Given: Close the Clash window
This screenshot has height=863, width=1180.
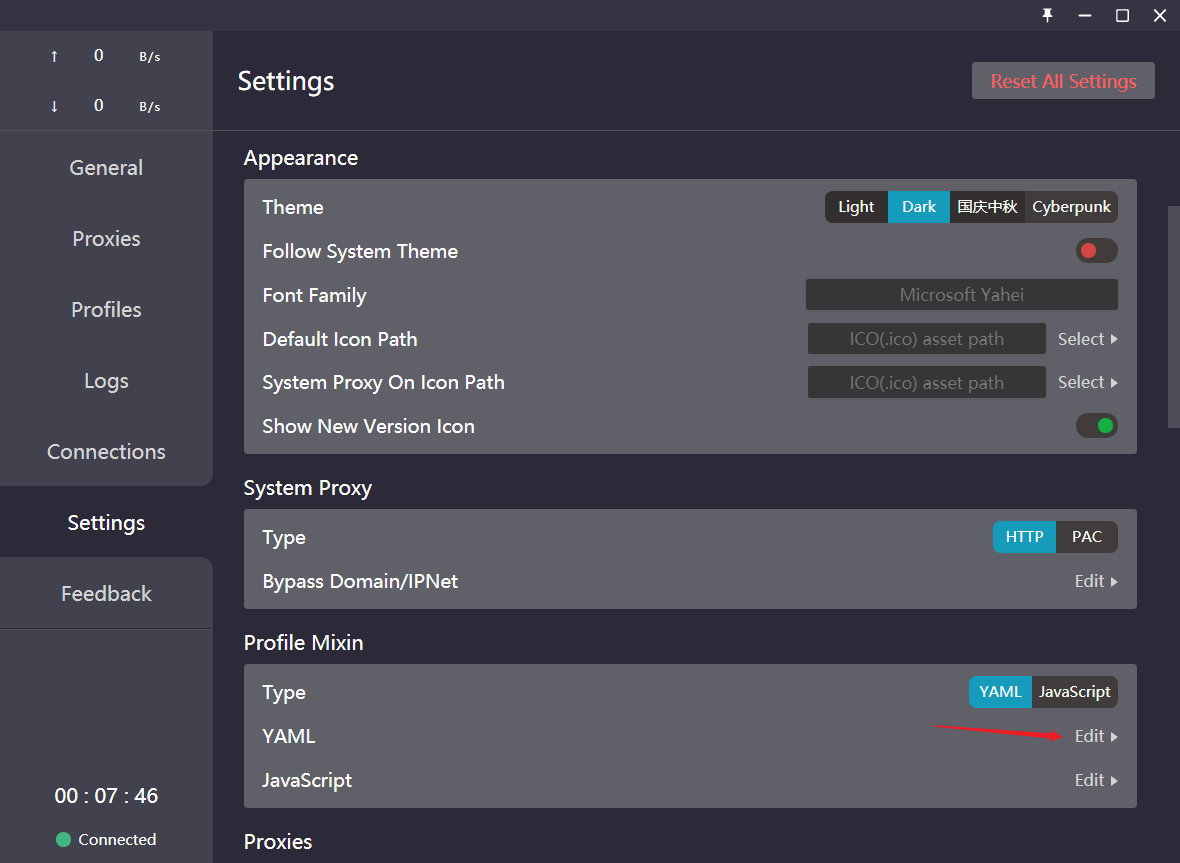Looking at the screenshot, I should 1160,15.
